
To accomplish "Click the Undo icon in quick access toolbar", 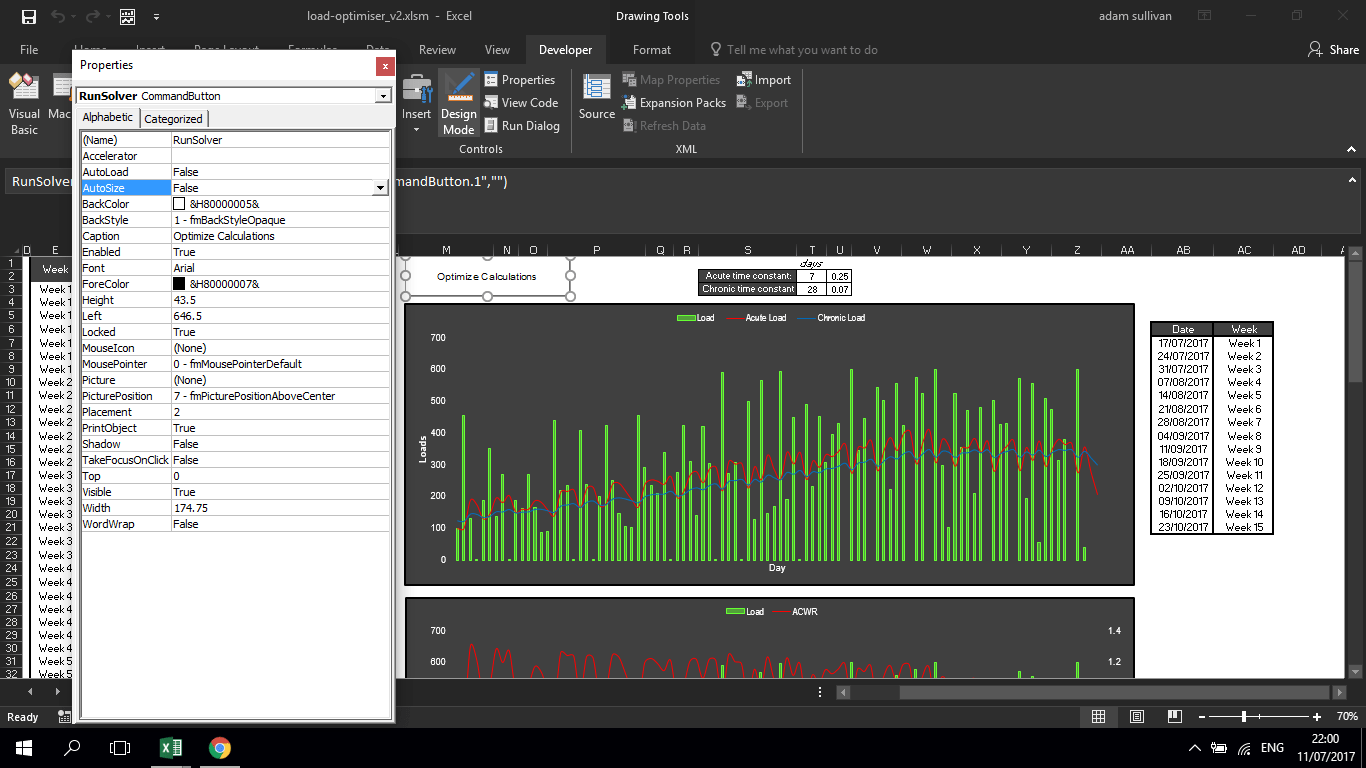I will click(x=58, y=15).
